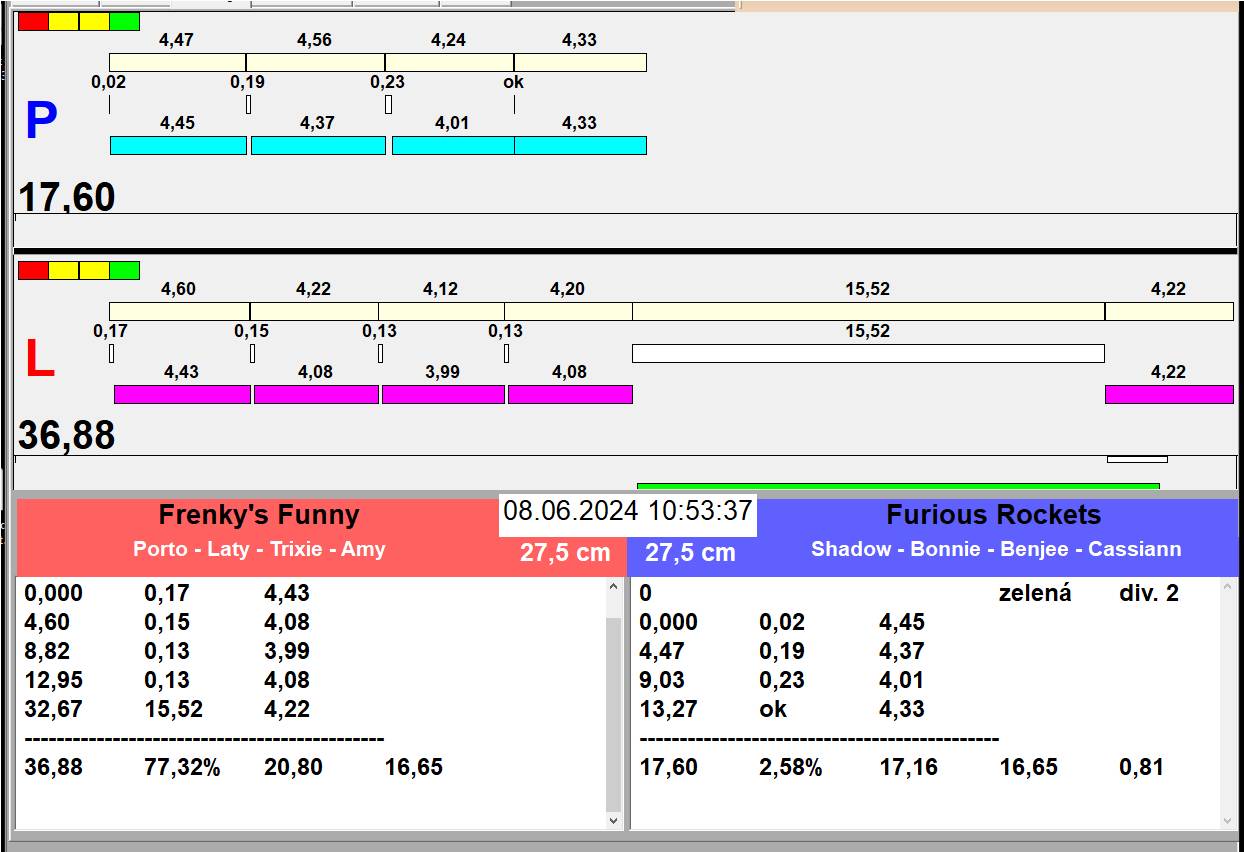Select the Furious Rockets team header
1244x852 pixels.
tap(993, 516)
